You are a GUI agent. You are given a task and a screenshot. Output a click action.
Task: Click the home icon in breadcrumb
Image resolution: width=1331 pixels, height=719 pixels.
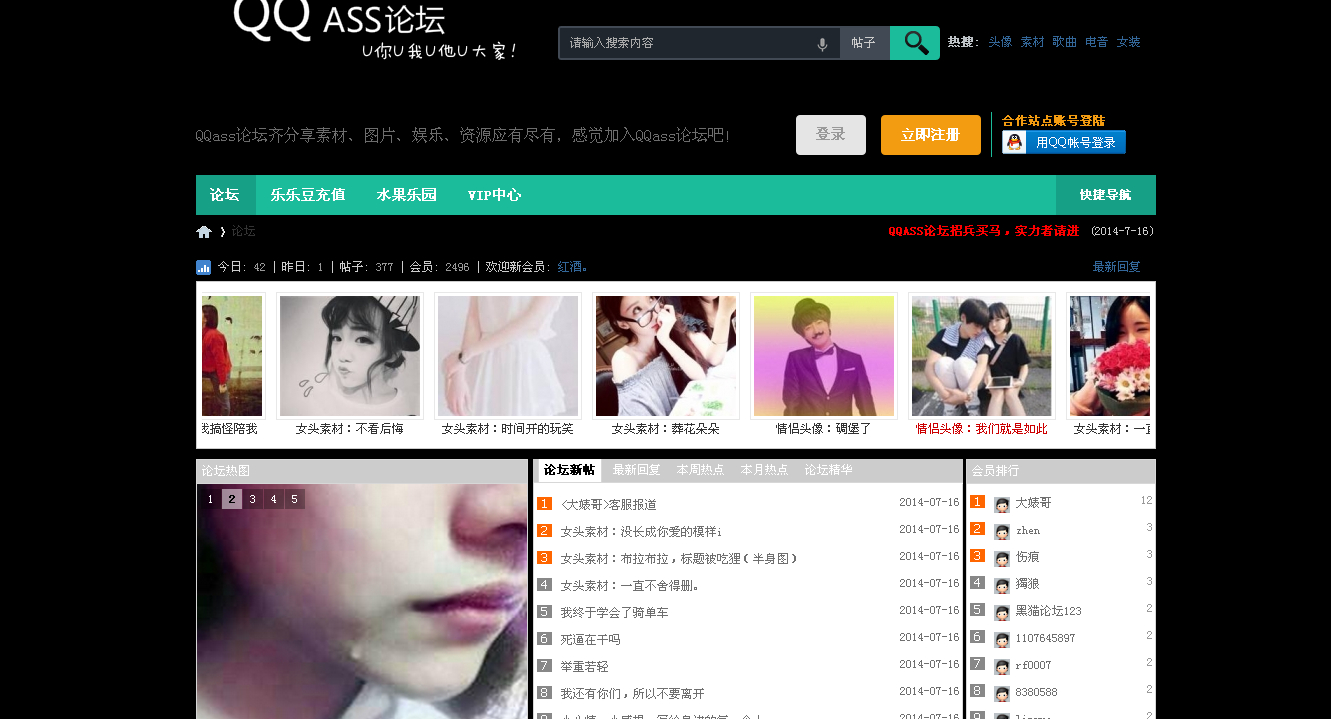click(204, 232)
